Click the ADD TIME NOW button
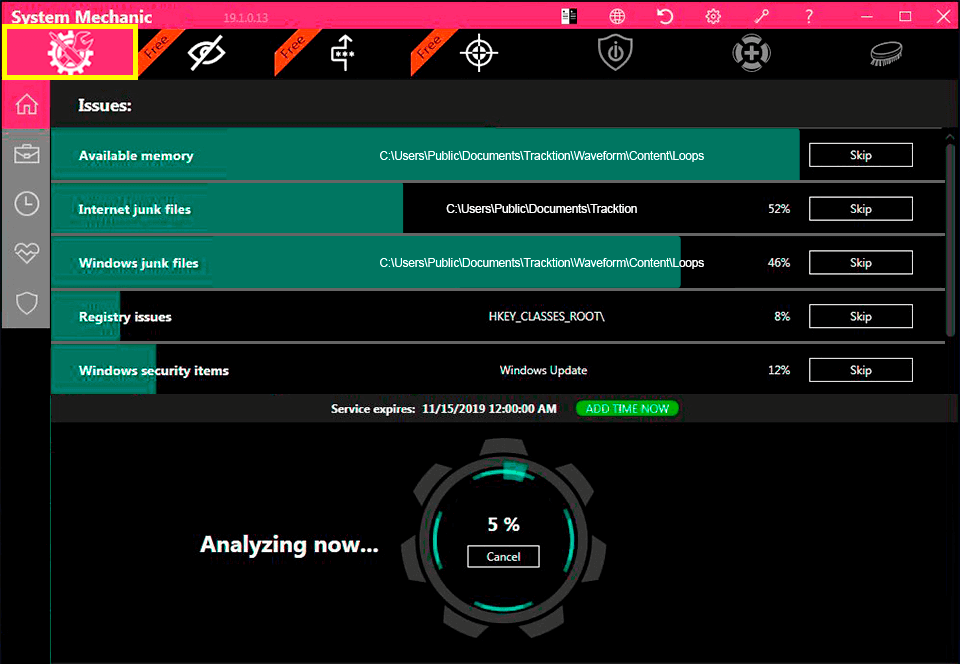960x664 pixels. [627, 408]
